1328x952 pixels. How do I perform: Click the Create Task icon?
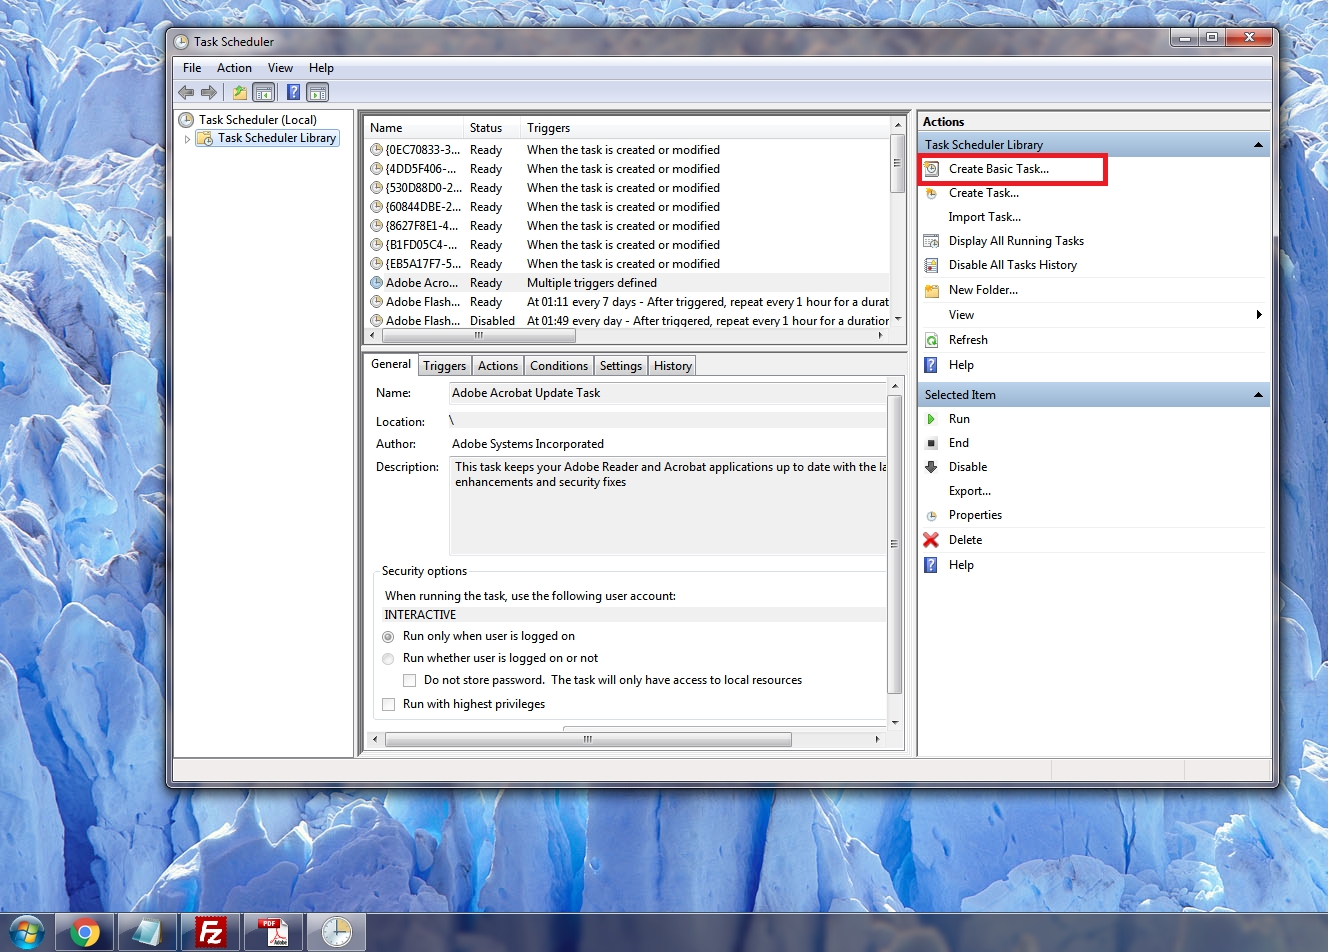(x=931, y=193)
